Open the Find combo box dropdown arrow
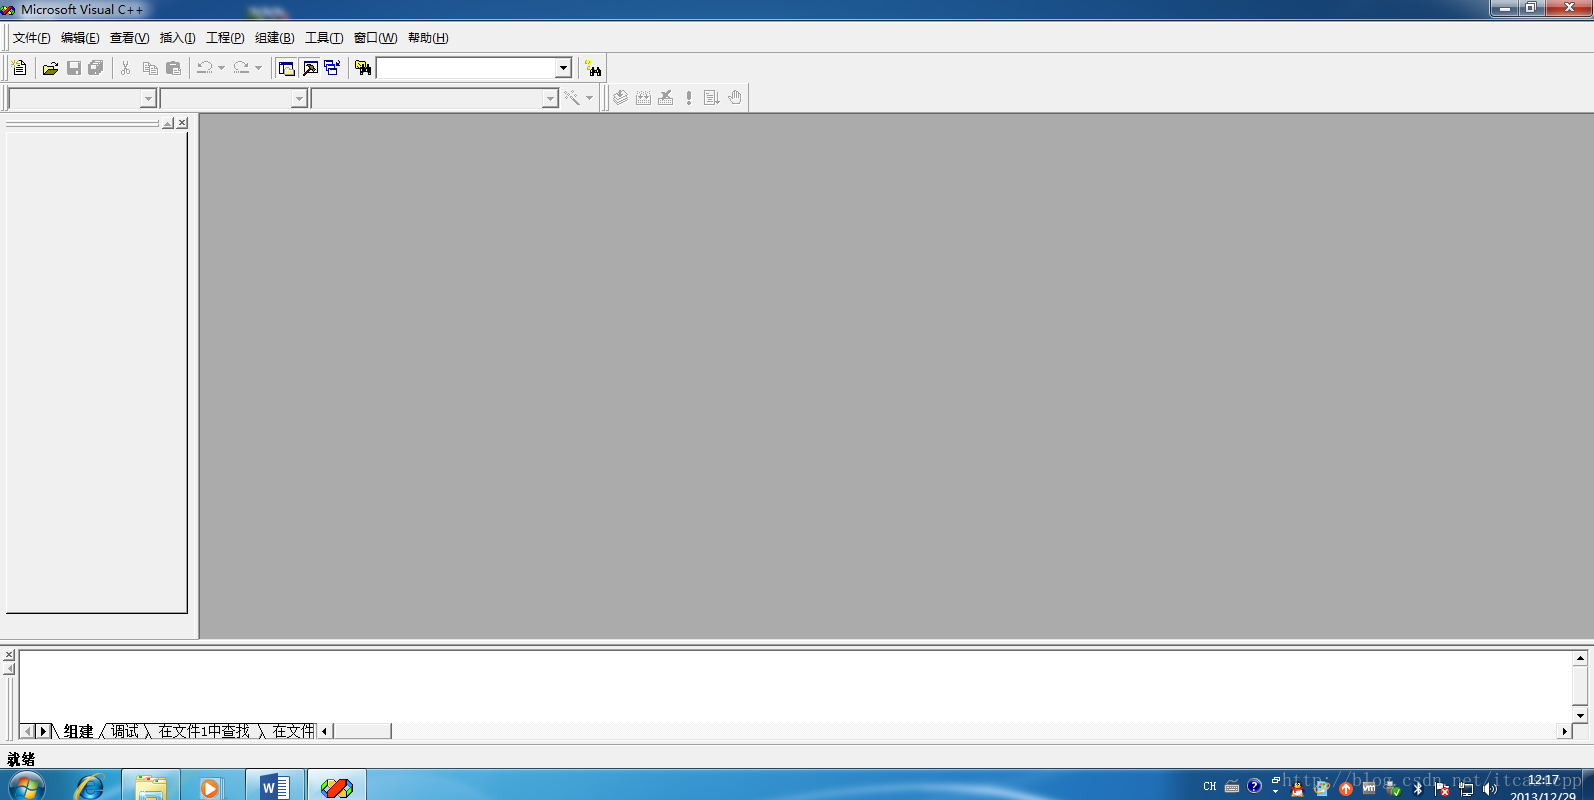 (x=563, y=68)
